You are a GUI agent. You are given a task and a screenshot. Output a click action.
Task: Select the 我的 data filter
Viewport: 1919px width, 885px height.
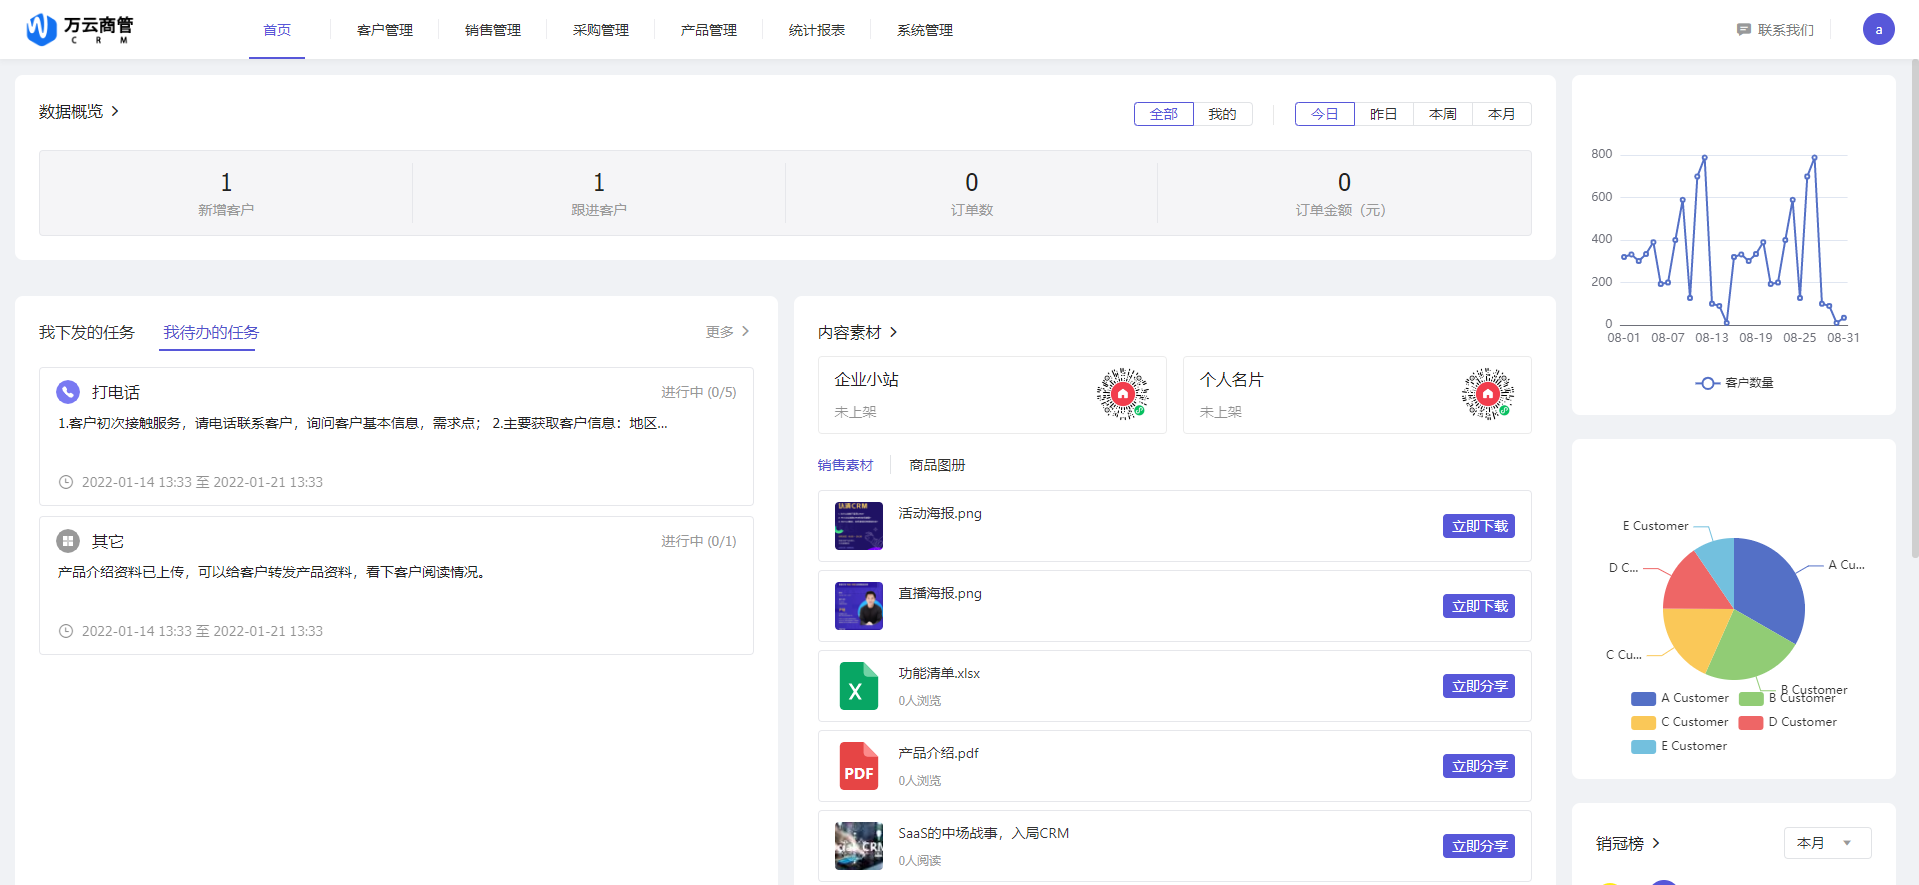point(1222,114)
